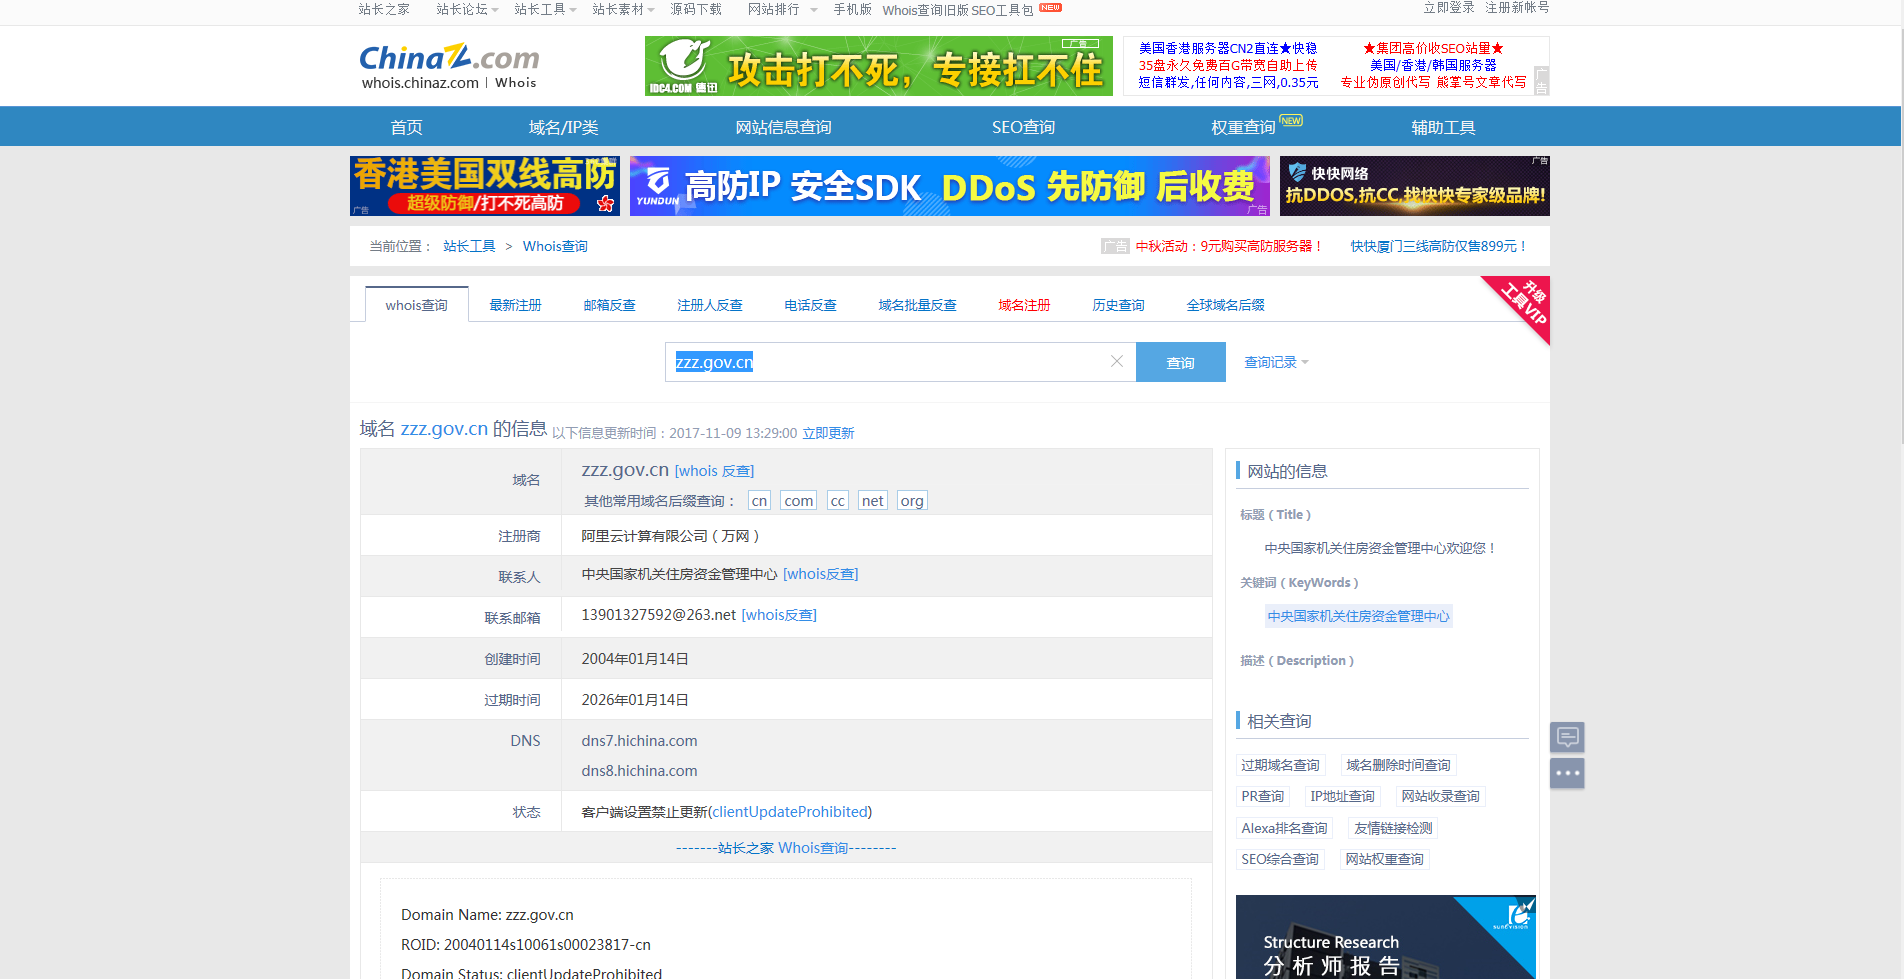Click the 站长之家 Whois查询 footer link

pyautogui.click(x=785, y=848)
